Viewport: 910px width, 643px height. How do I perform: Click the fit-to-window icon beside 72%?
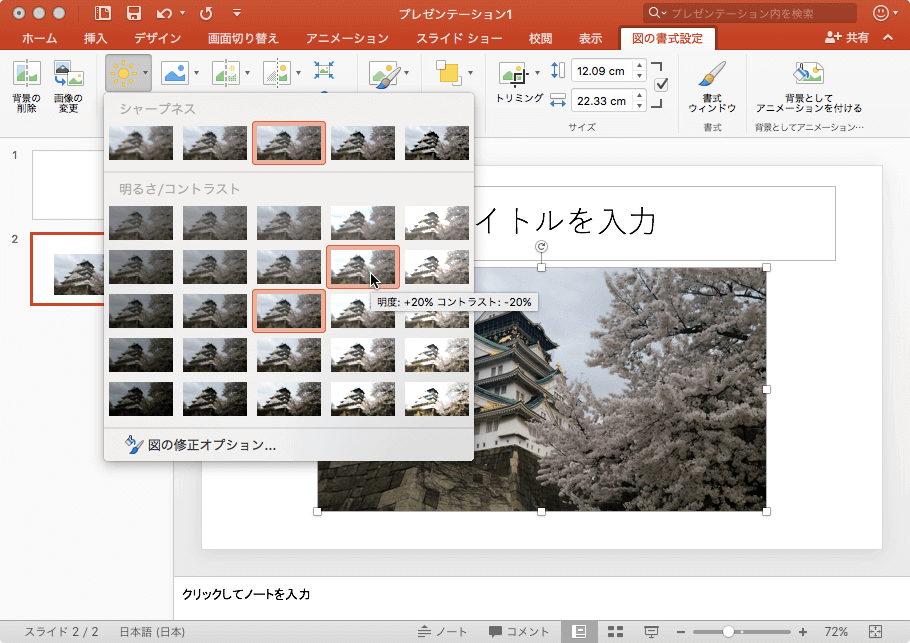point(876,632)
